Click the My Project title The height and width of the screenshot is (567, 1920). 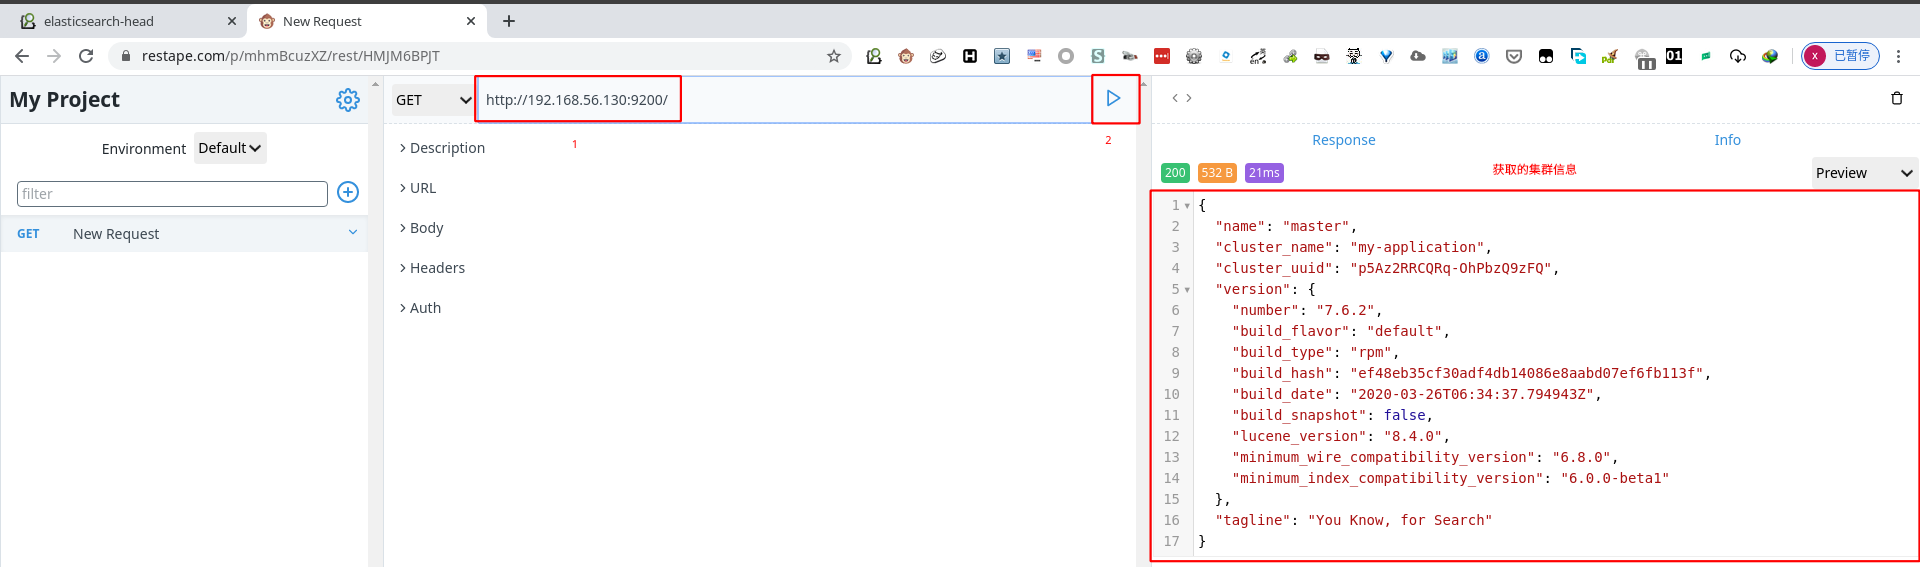coord(65,100)
